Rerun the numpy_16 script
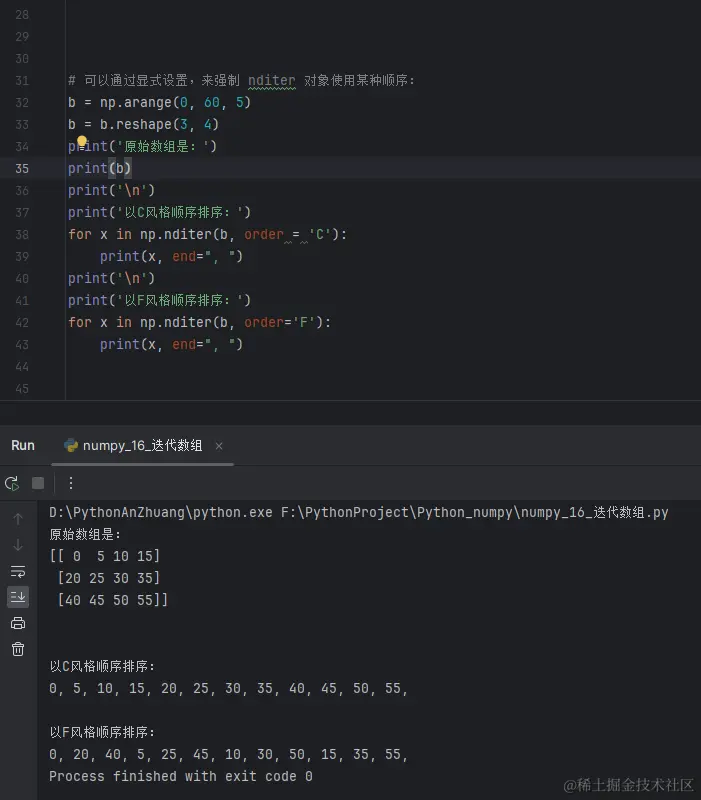Screen dimensions: 701x800 click(12, 483)
